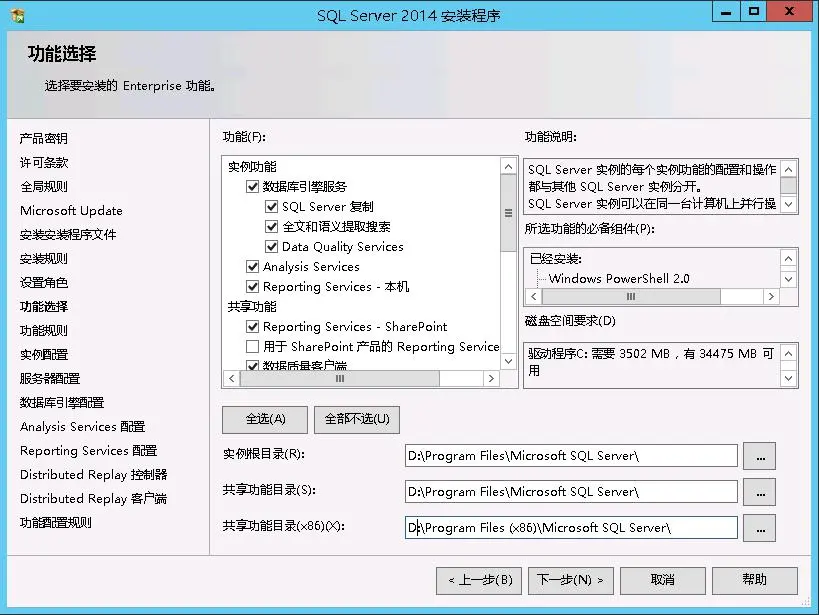Viewport: 819px width, 615px height.
Task: Uncheck Data Quality Services checkbox
Action: tap(271, 246)
